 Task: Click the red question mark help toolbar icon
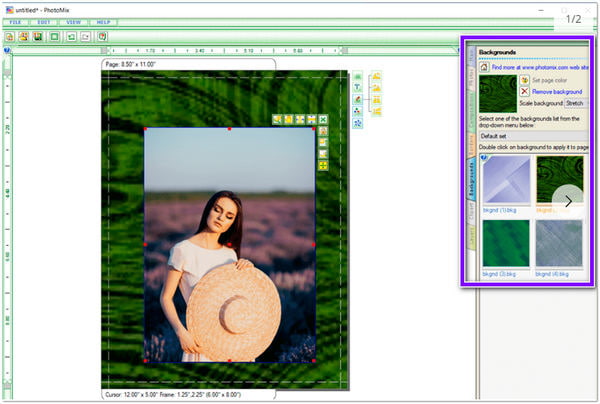pyautogui.click(x=102, y=37)
